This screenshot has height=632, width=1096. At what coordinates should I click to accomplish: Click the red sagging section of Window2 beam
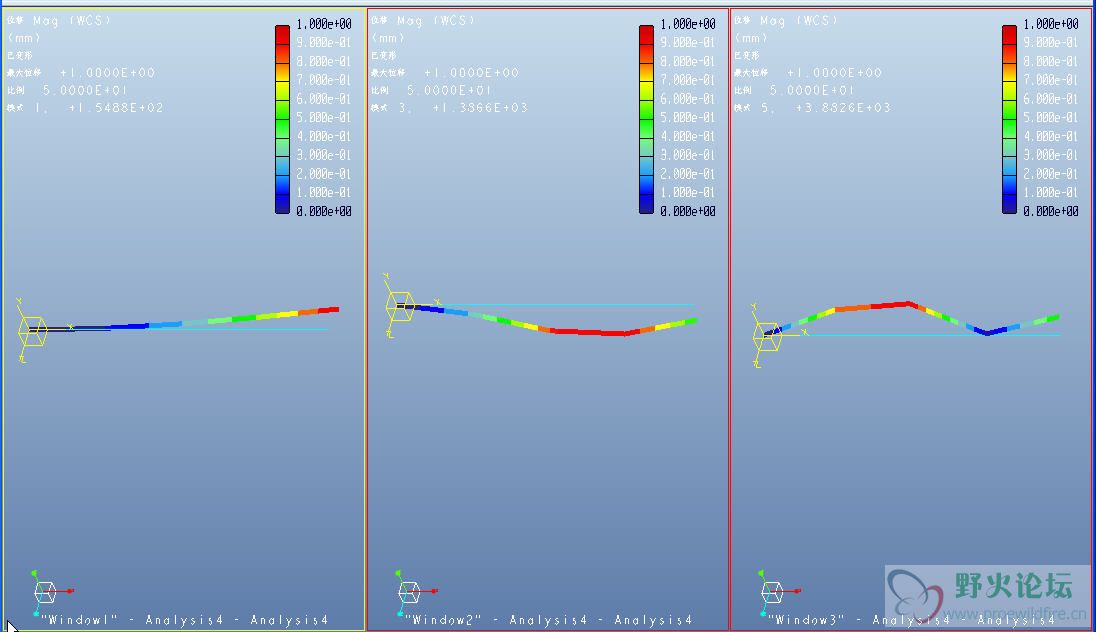pos(594,333)
